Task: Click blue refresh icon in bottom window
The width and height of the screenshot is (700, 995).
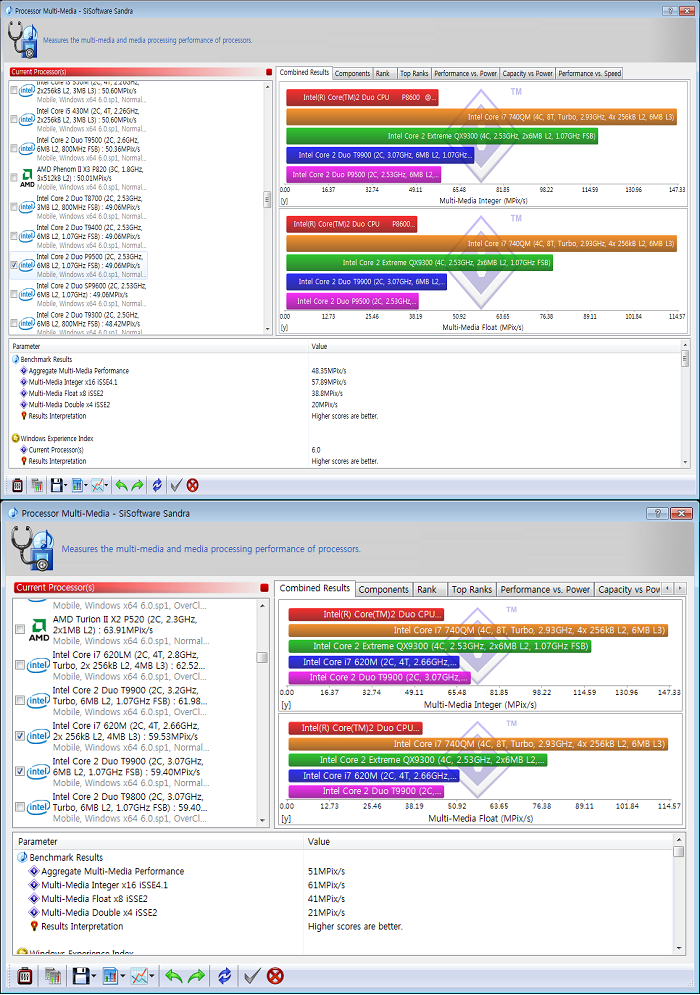Action: (225, 975)
